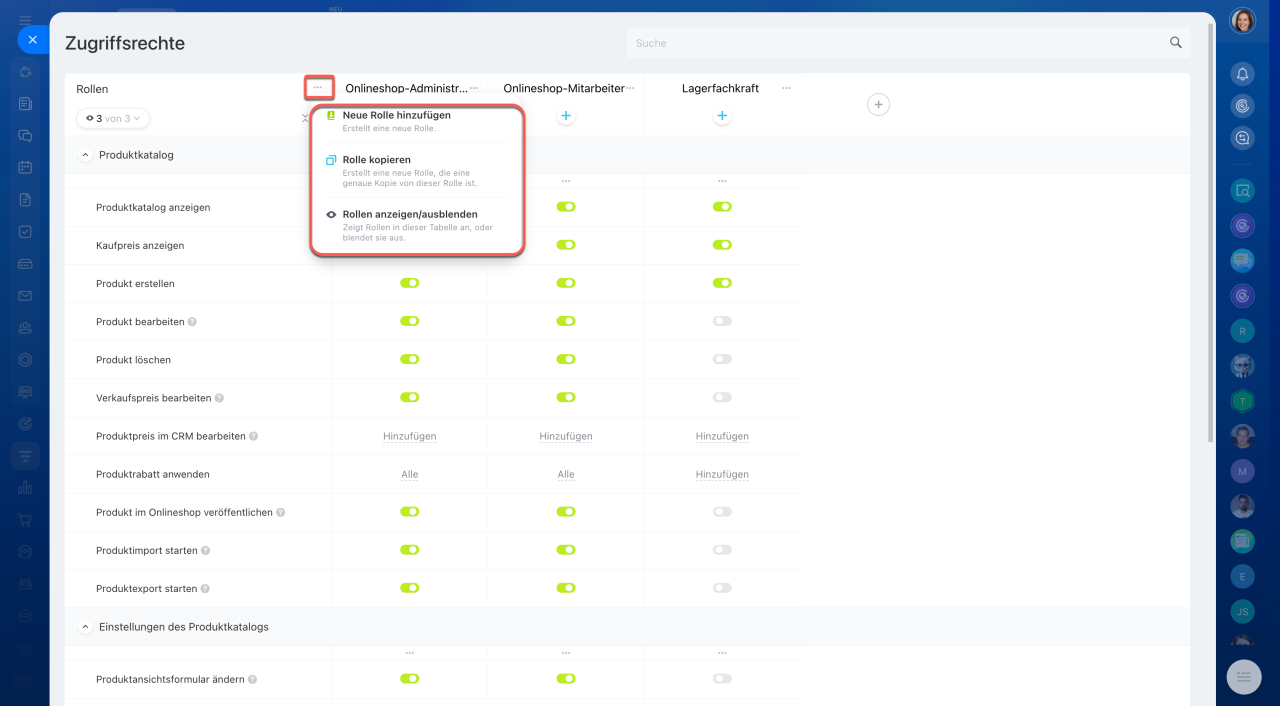Click Hinzufügen for Produktpreis im CRM, Administrator
Viewport: 1280px width, 706px height.
click(410, 436)
